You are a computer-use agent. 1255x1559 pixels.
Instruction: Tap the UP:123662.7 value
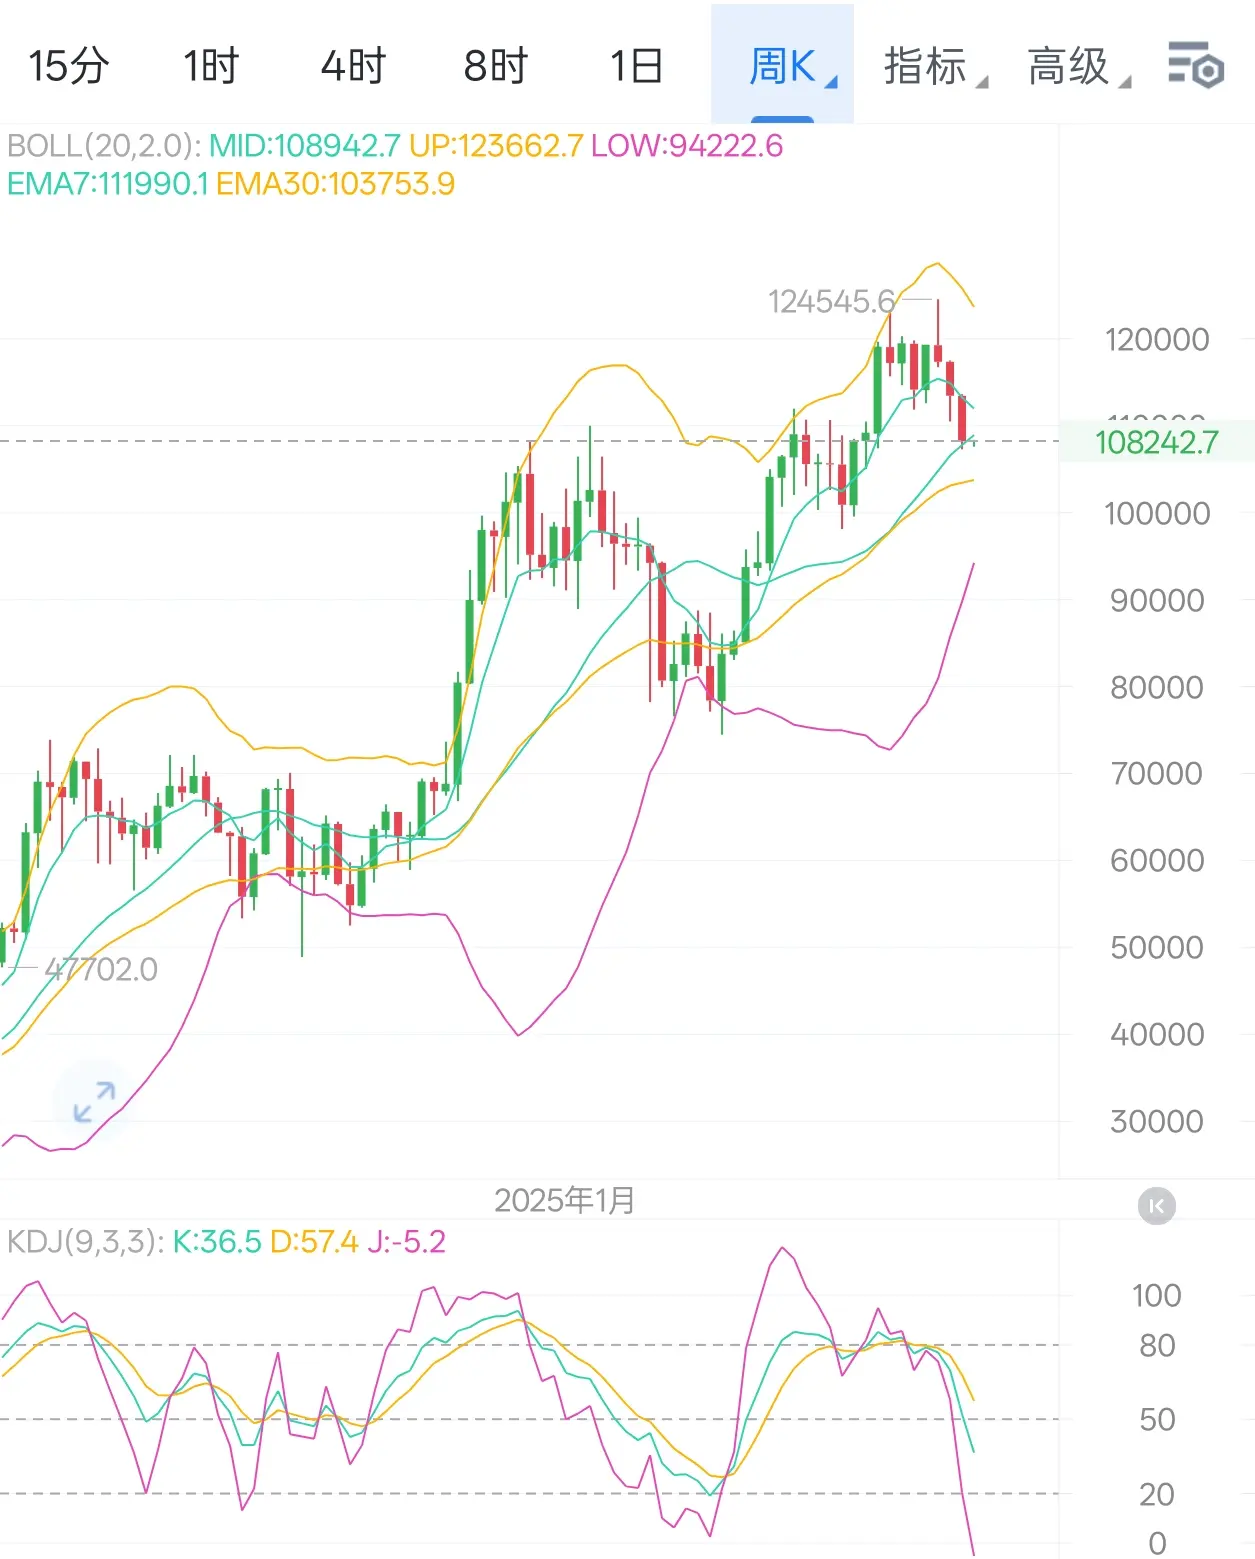pyautogui.click(x=496, y=146)
